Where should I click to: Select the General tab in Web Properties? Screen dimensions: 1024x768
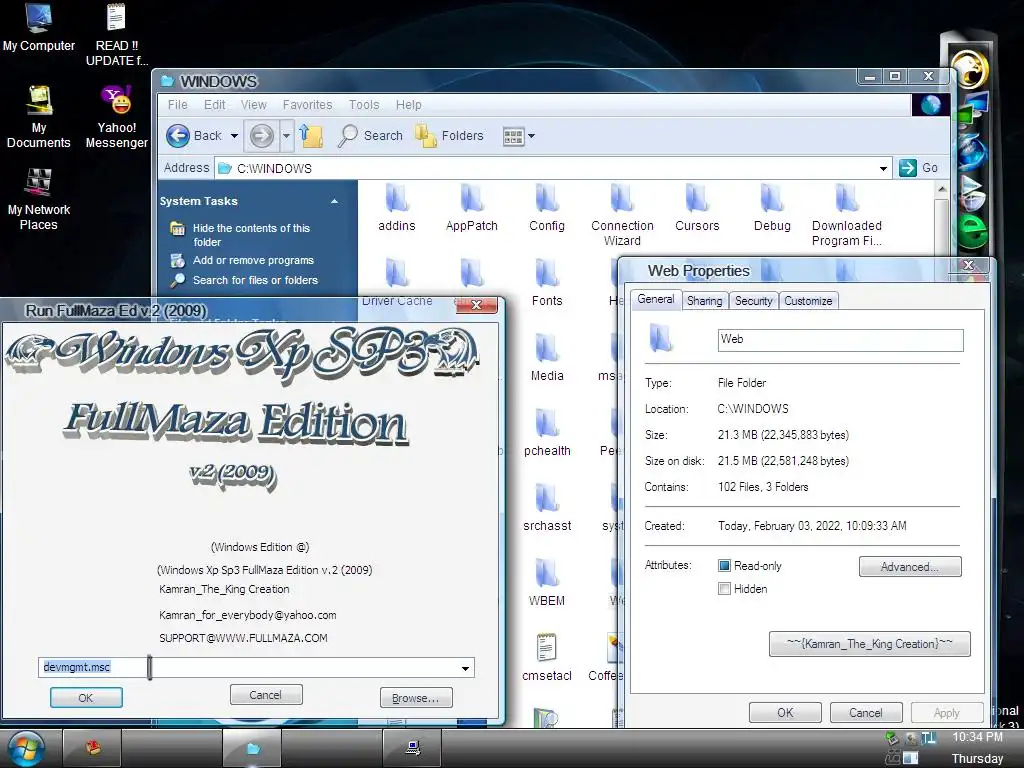[x=655, y=299]
